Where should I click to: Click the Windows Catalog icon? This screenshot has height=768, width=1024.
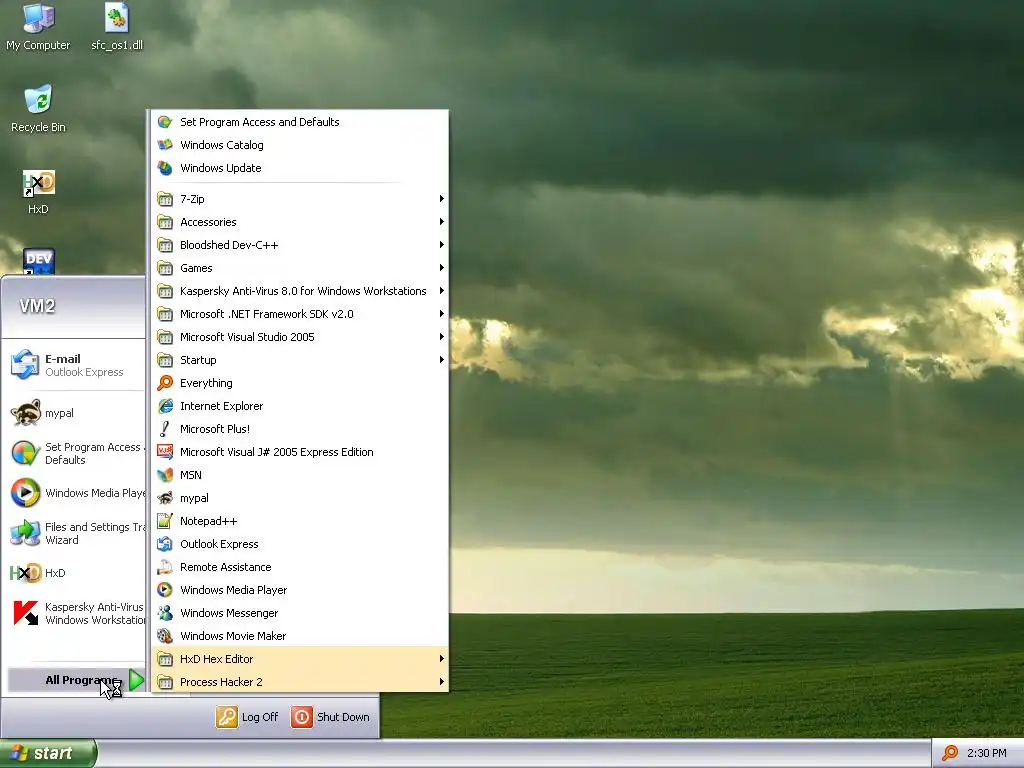(x=165, y=145)
